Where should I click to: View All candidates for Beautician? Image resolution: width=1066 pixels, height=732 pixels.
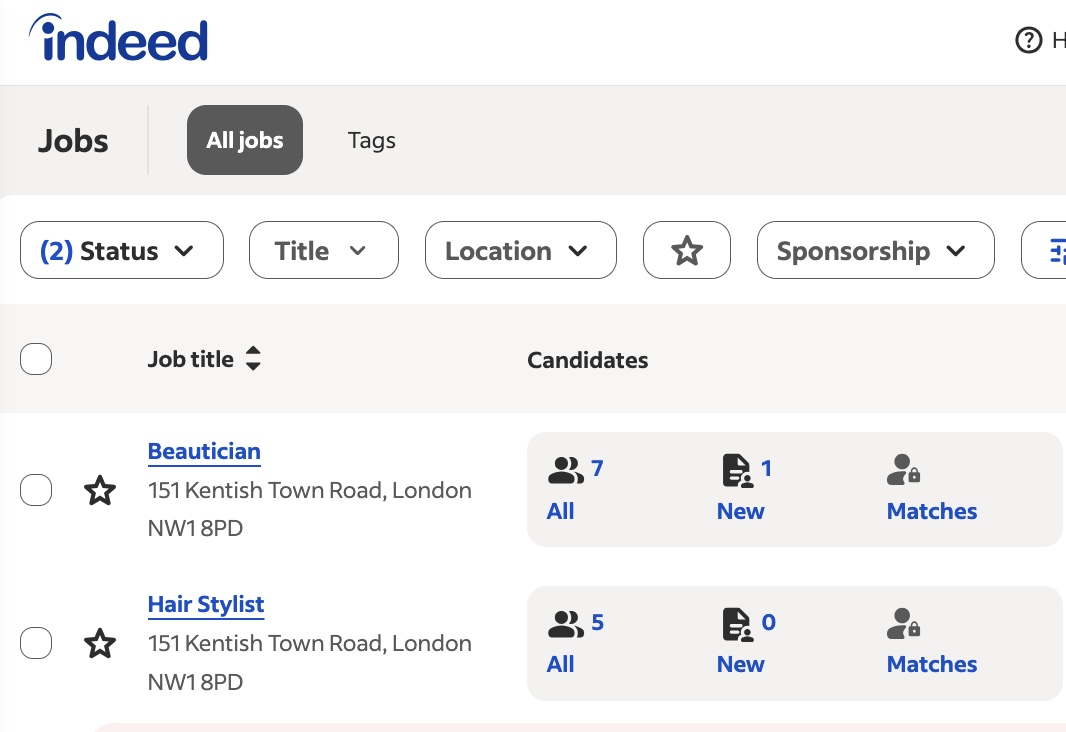pyautogui.click(x=560, y=511)
